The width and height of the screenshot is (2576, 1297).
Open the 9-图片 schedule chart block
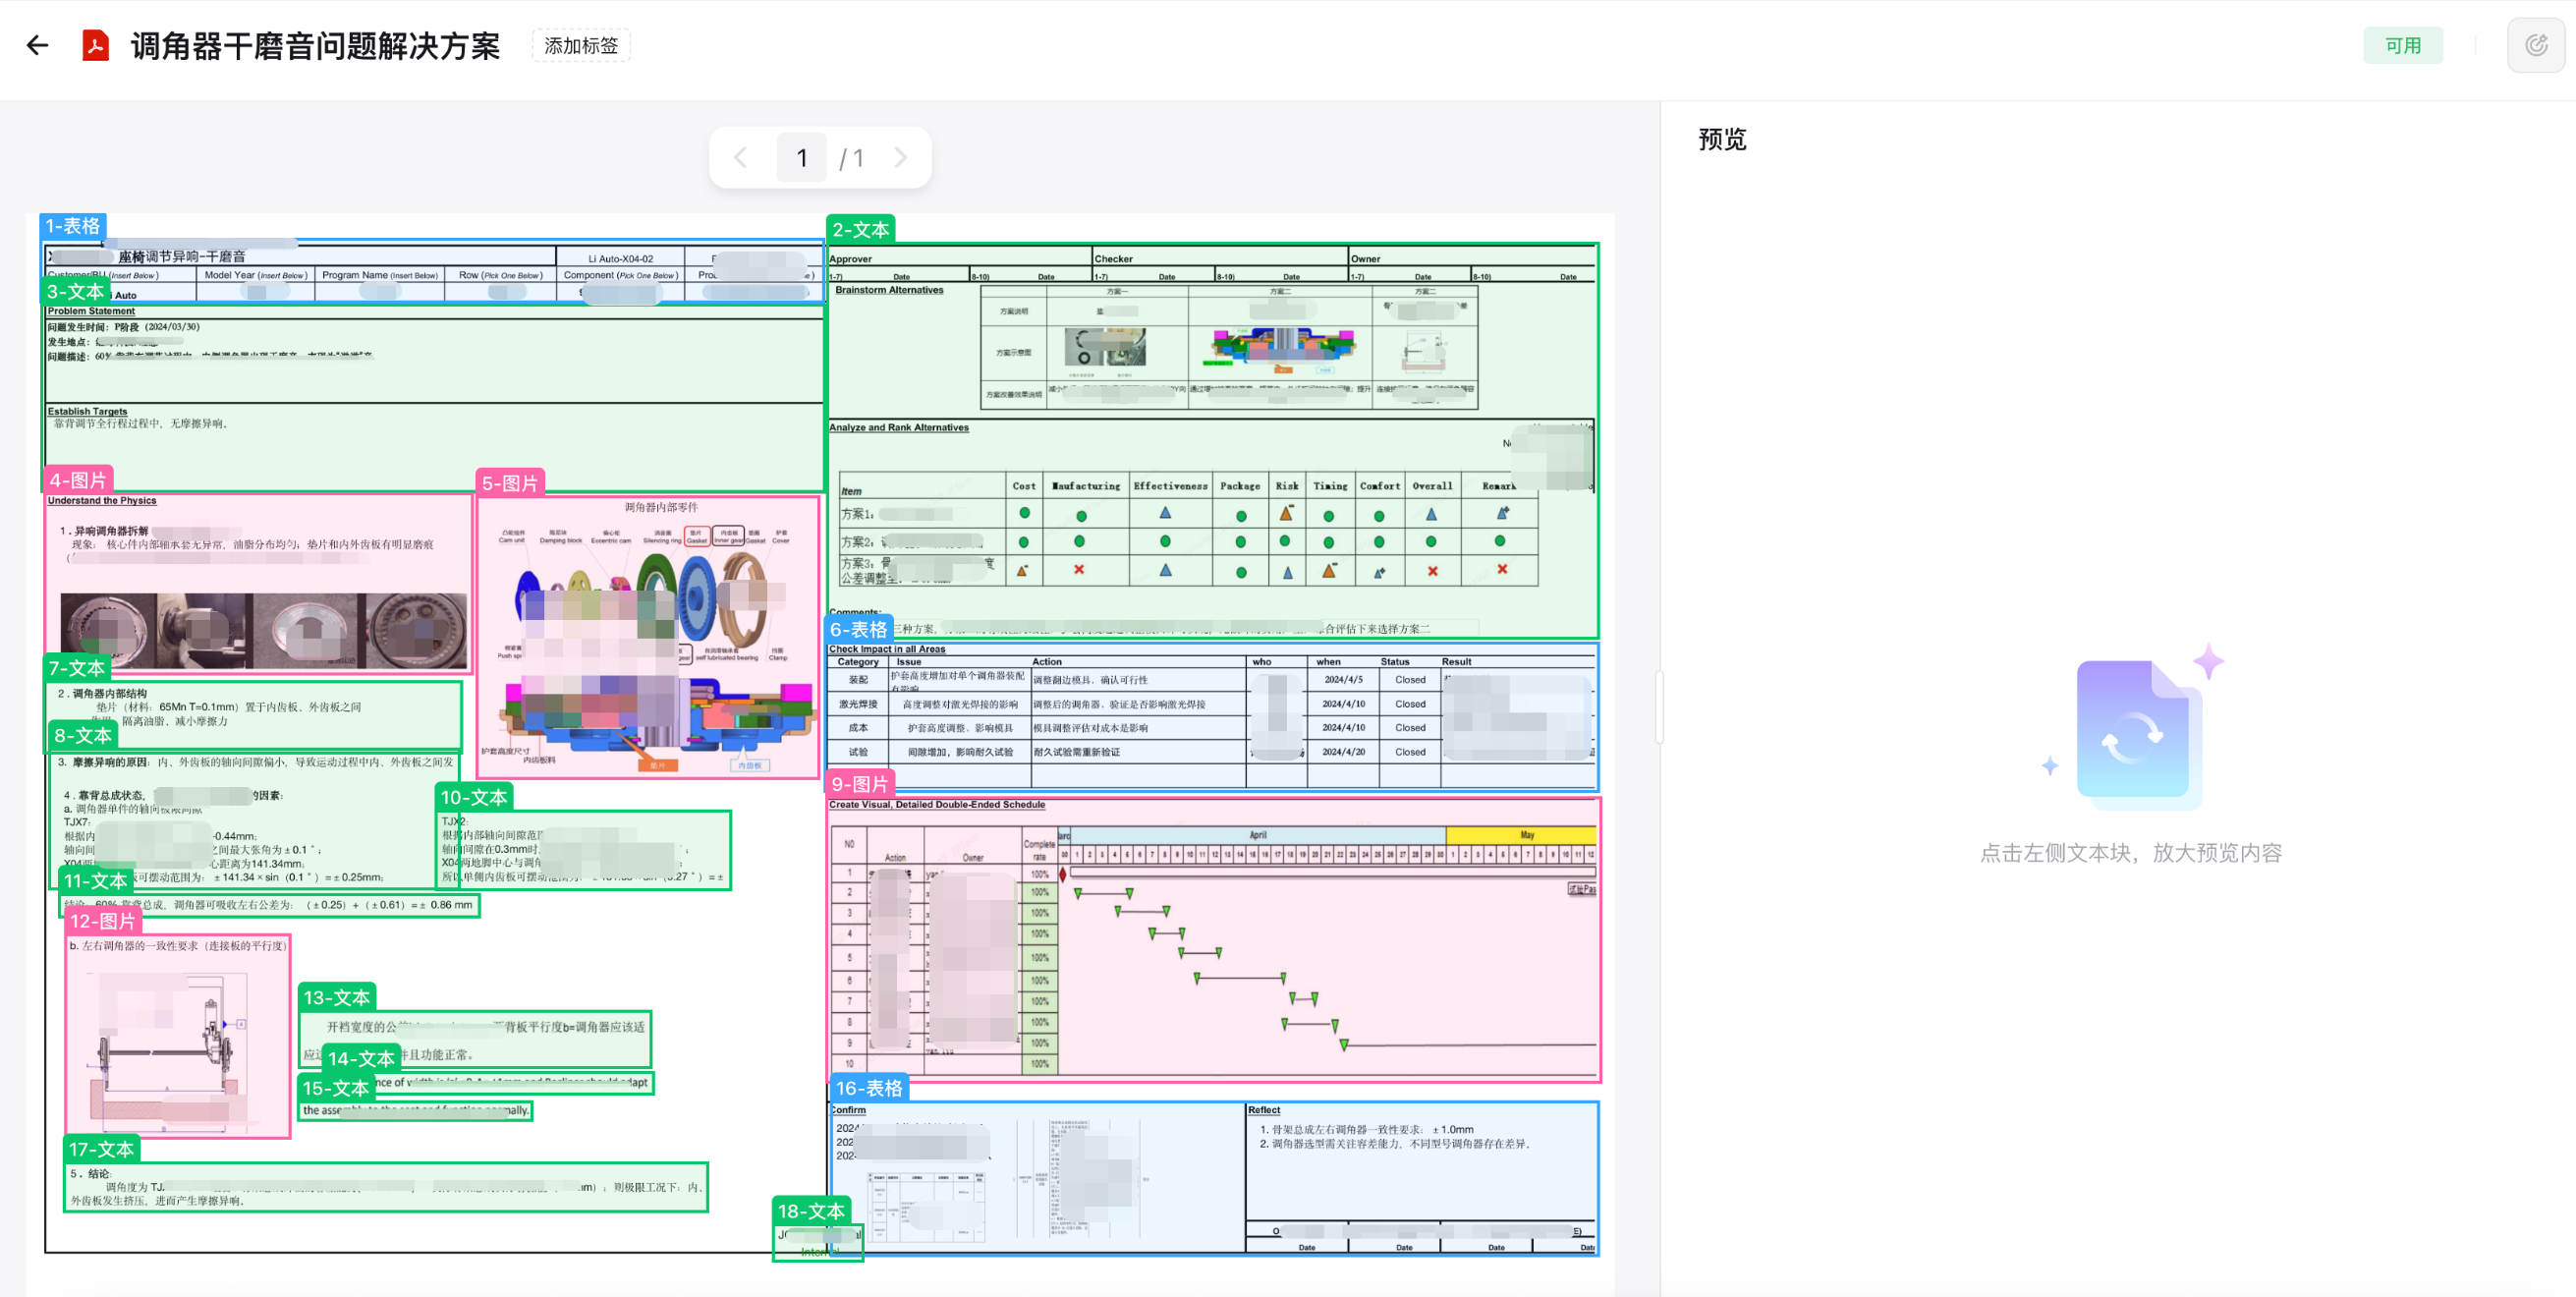click(1212, 940)
